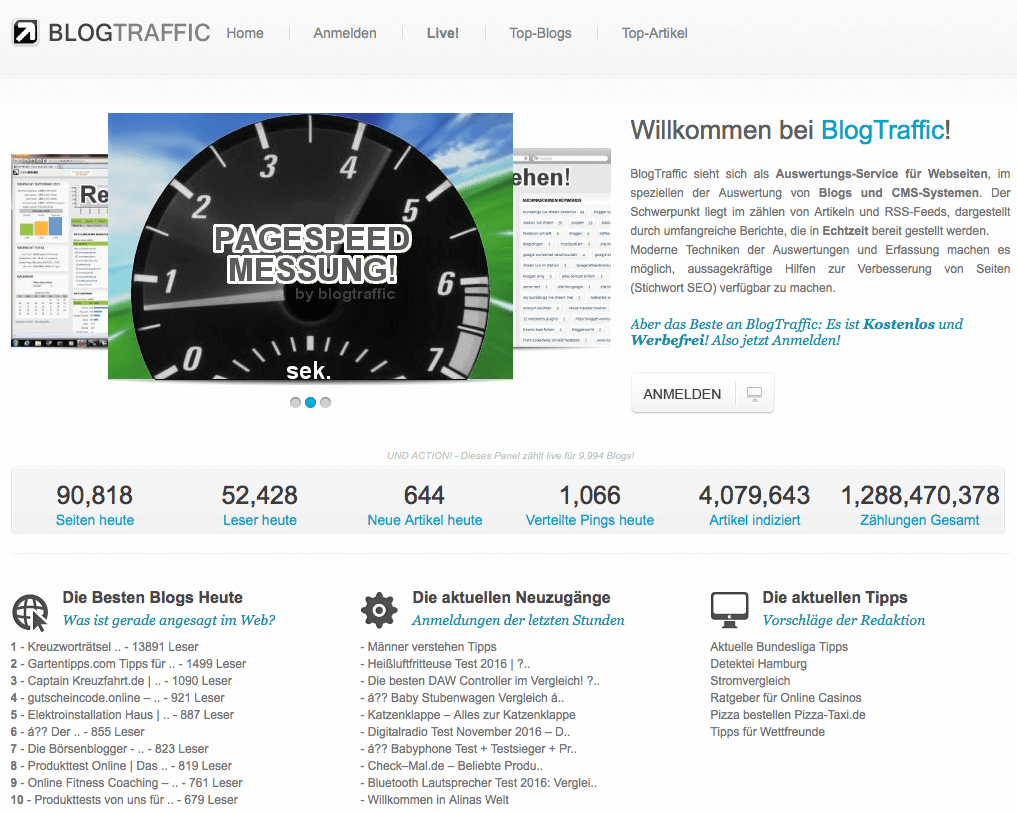Image resolution: width=1017 pixels, height=813 pixels.
Task: Click the gear icon beside Die aktuellen Neuzugänge
Action: [379, 610]
